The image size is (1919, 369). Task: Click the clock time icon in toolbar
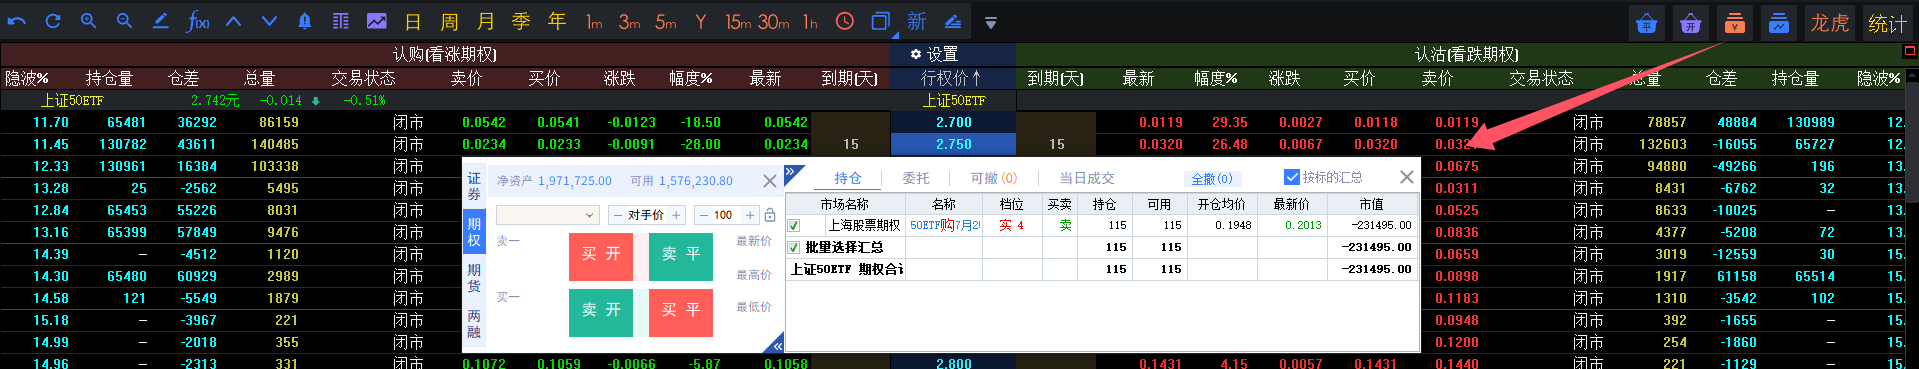click(x=845, y=21)
